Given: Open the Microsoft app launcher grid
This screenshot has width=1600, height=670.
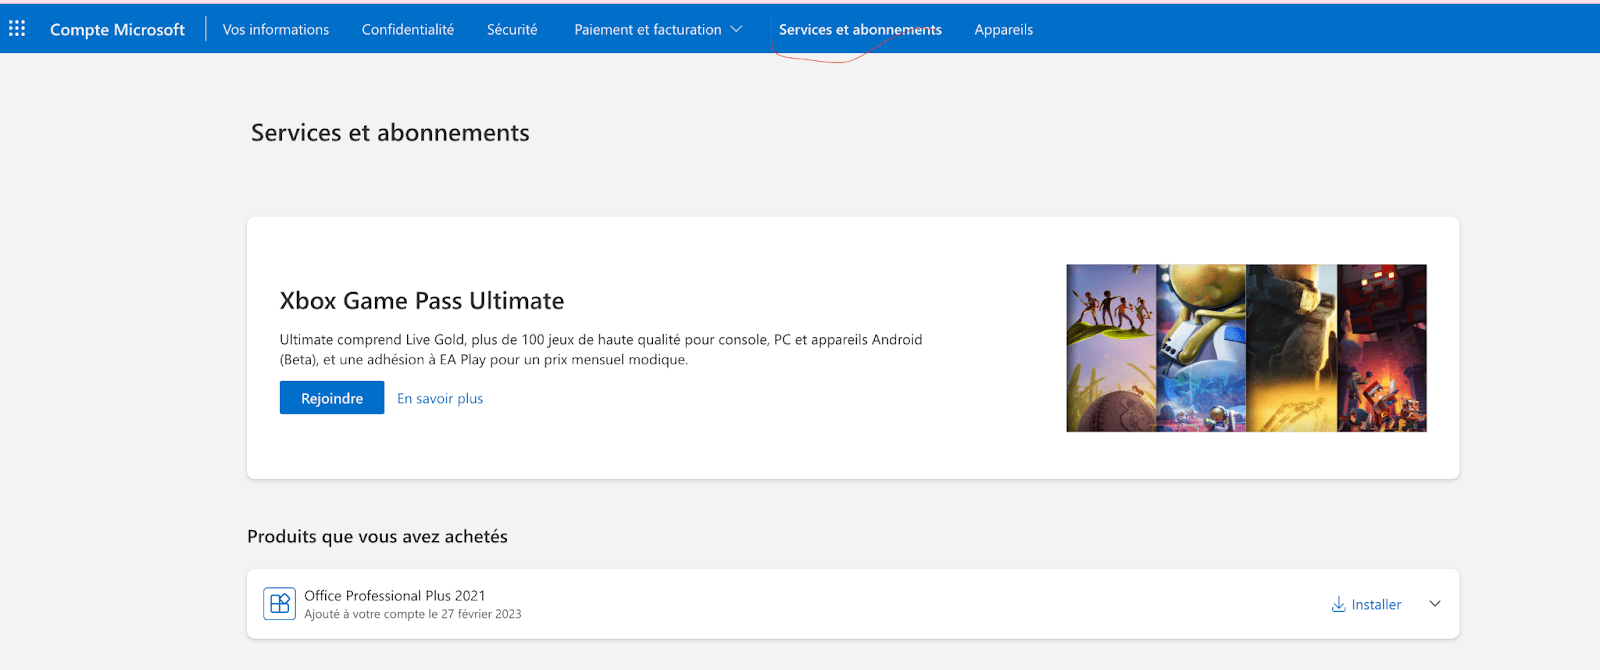Looking at the screenshot, I should [x=17, y=29].
